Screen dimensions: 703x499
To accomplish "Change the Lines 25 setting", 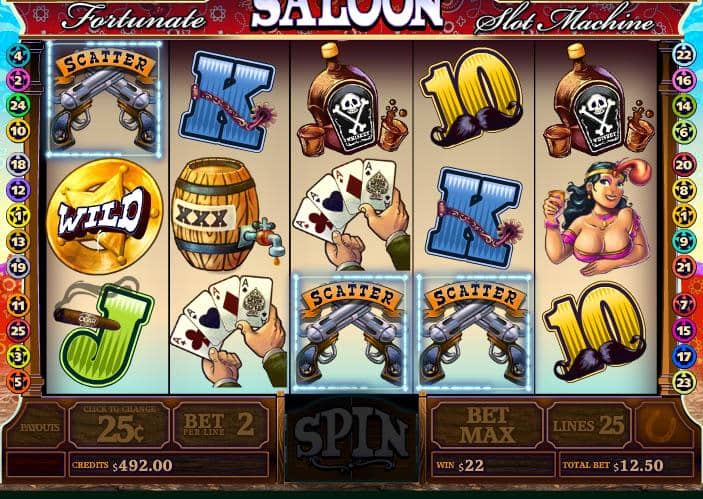I will [x=589, y=425].
